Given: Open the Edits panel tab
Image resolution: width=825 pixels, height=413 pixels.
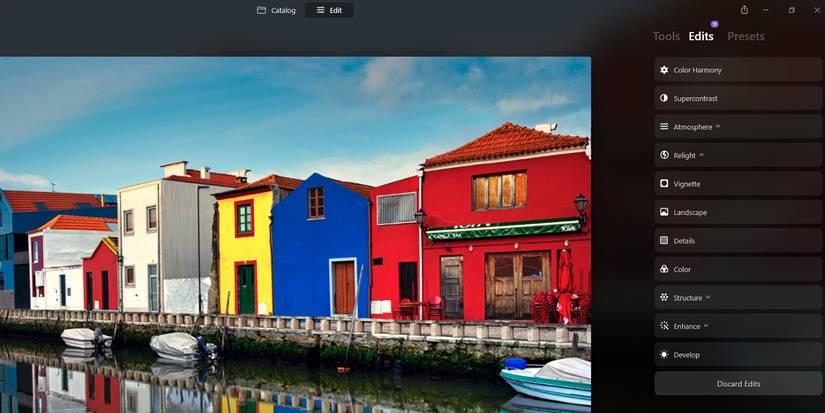Looking at the screenshot, I should click(701, 36).
